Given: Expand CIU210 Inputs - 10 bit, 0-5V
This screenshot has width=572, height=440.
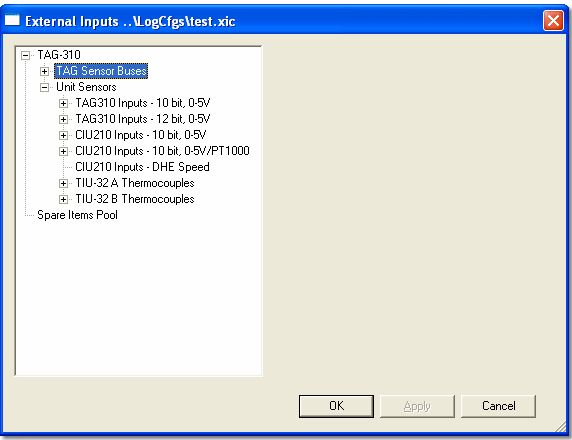Looking at the screenshot, I should coord(63,135).
